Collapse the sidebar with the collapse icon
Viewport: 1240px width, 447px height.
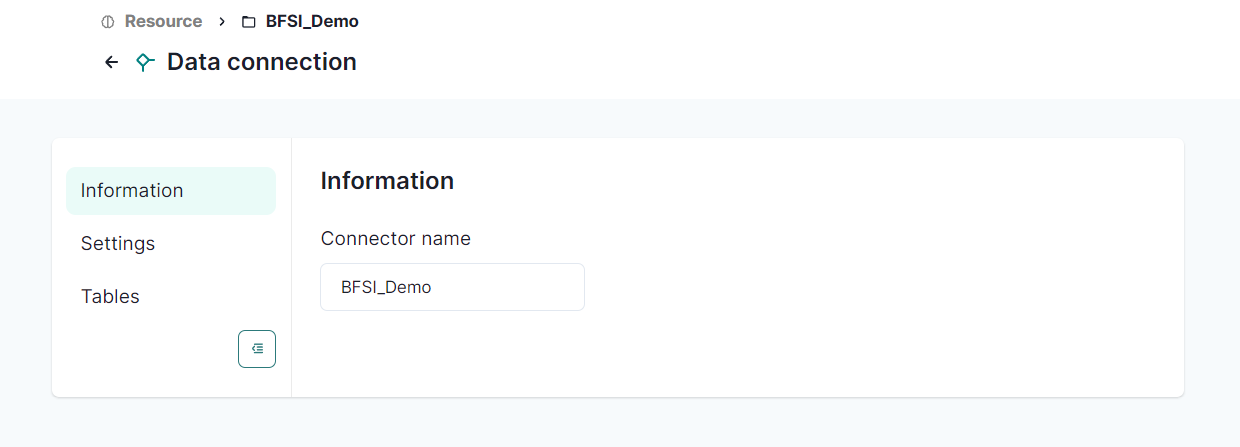[257, 349]
